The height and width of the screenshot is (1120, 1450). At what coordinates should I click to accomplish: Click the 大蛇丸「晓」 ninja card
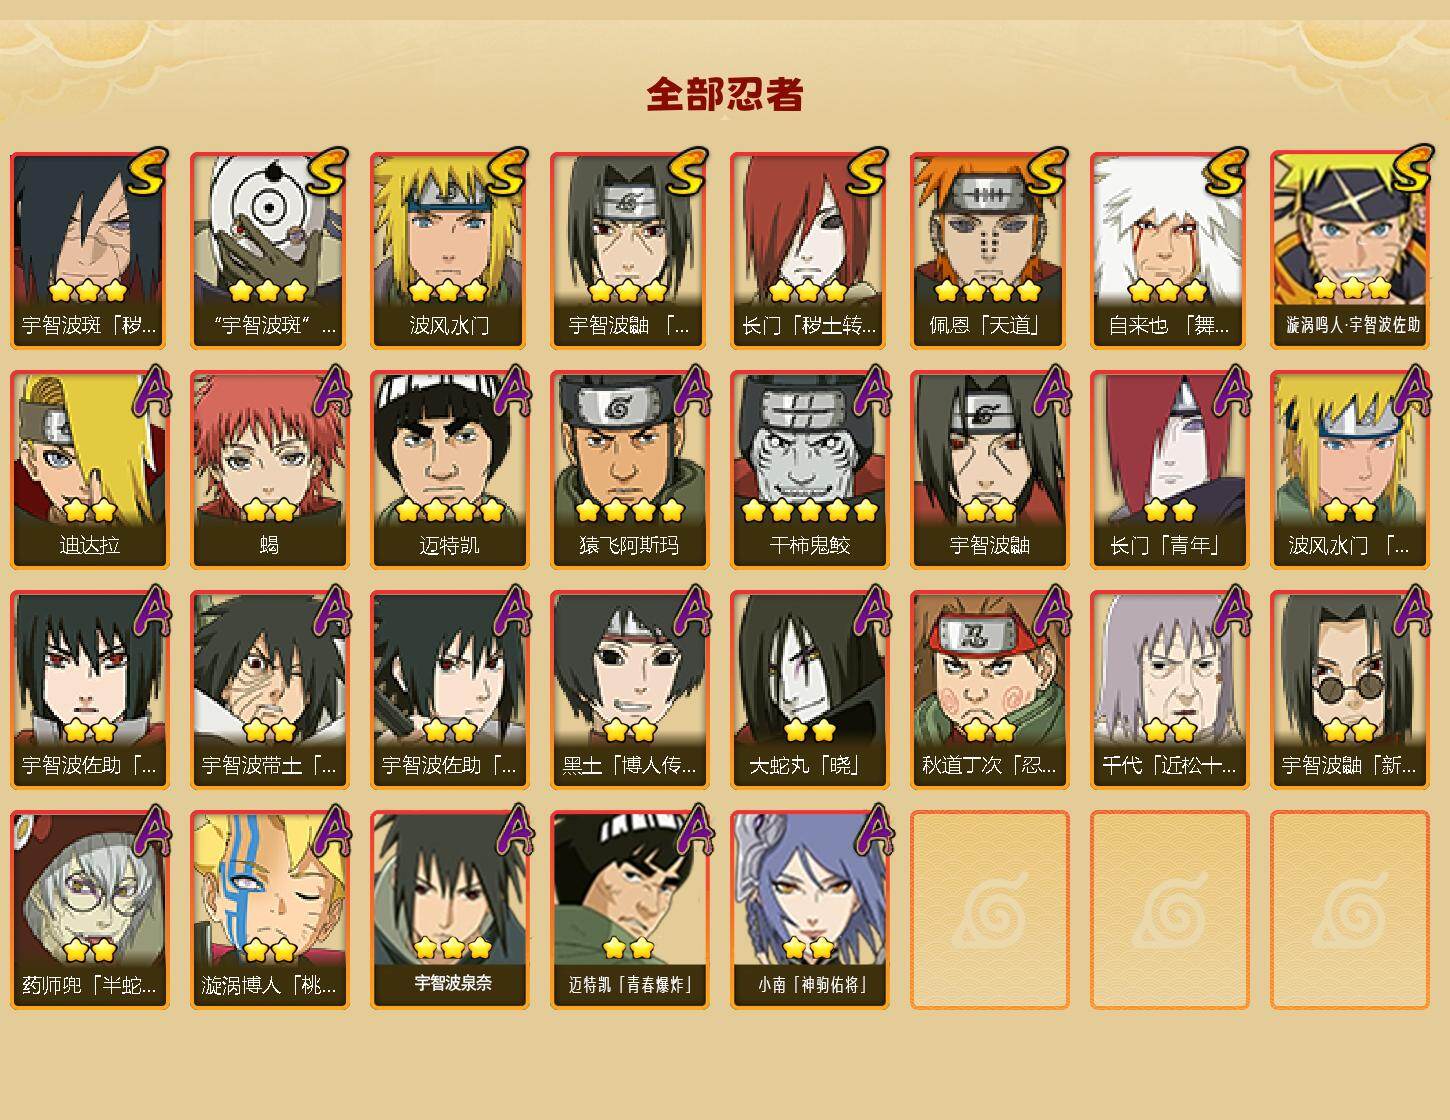coord(809,690)
